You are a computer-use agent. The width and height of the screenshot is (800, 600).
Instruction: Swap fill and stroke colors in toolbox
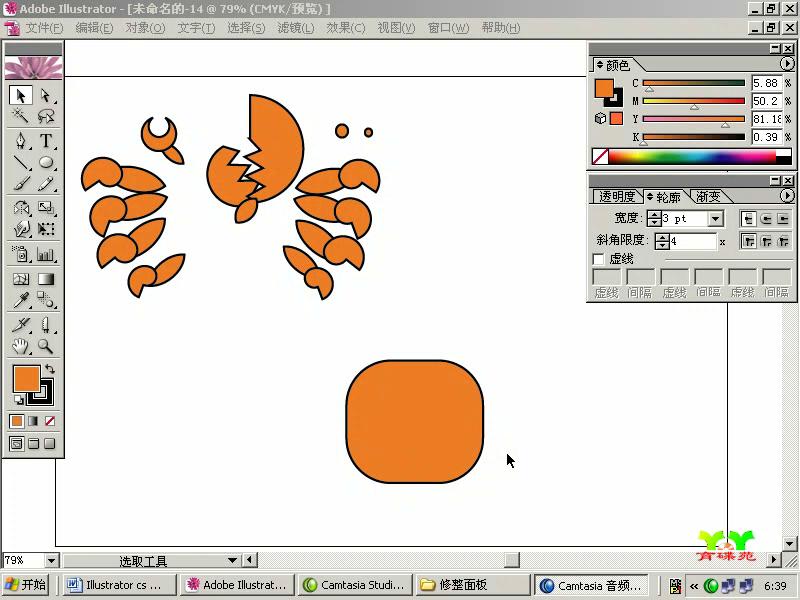tap(49, 368)
